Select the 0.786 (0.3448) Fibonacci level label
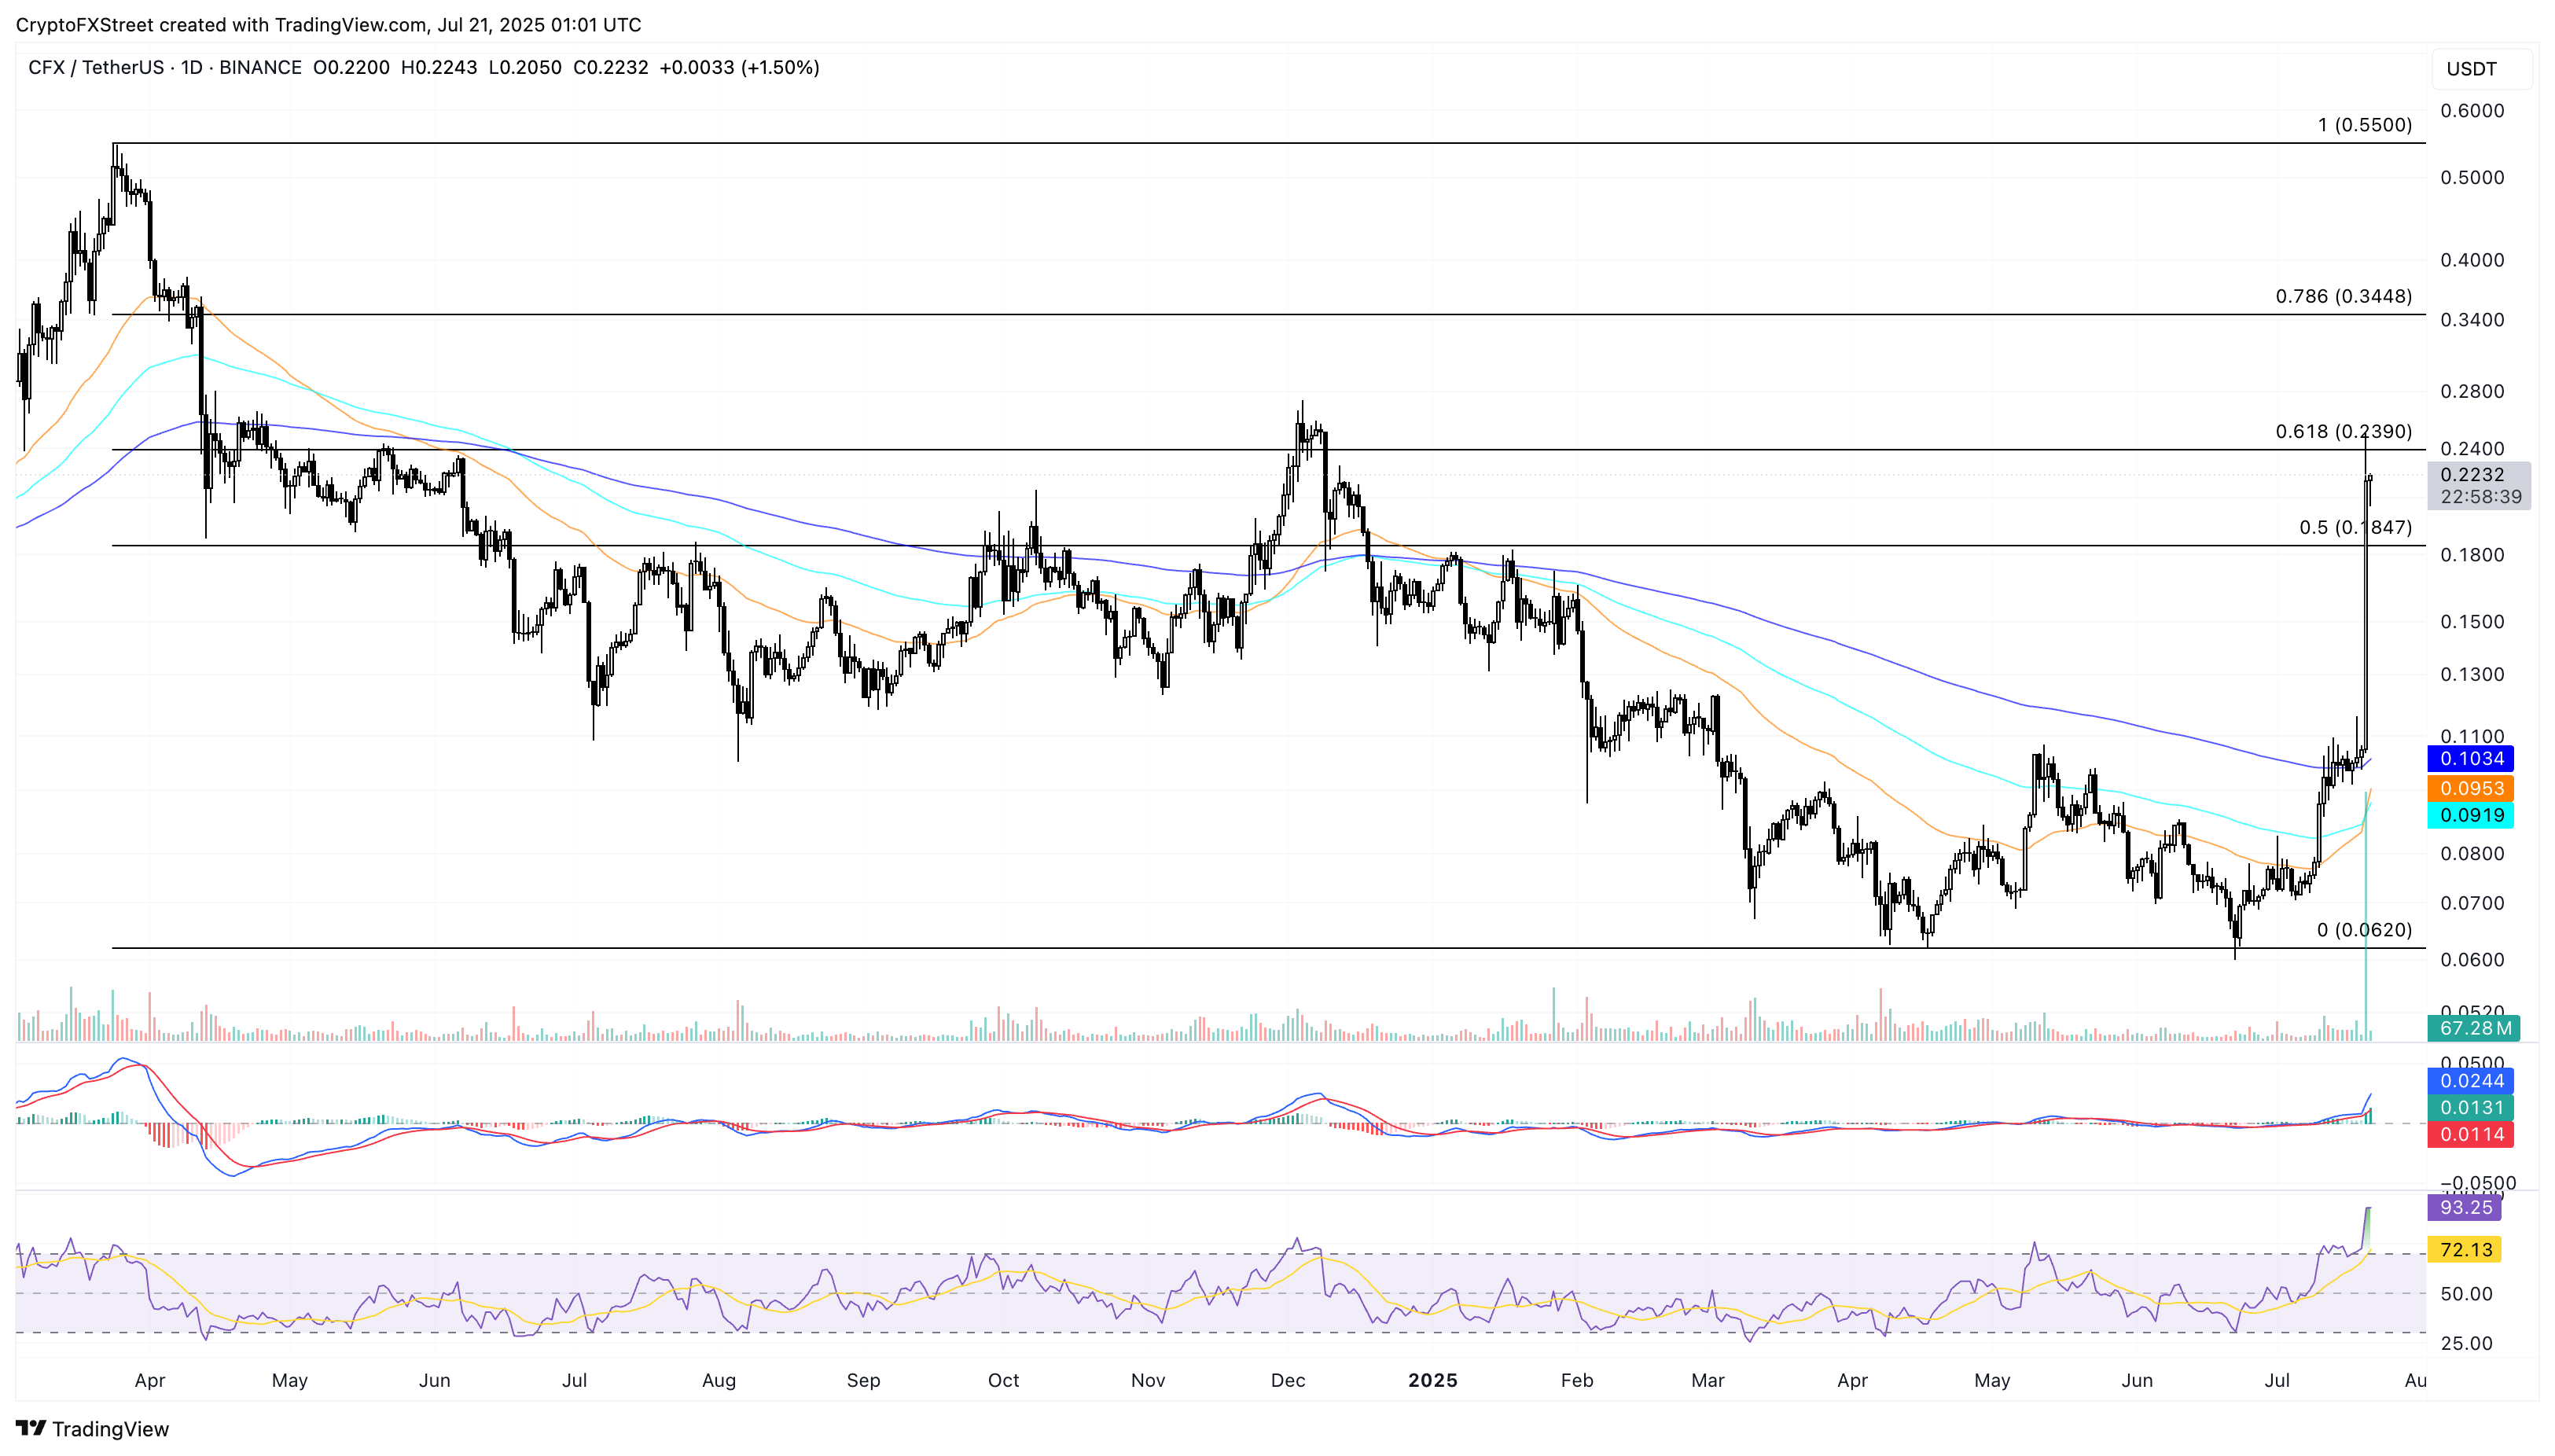 (x=2343, y=297)
